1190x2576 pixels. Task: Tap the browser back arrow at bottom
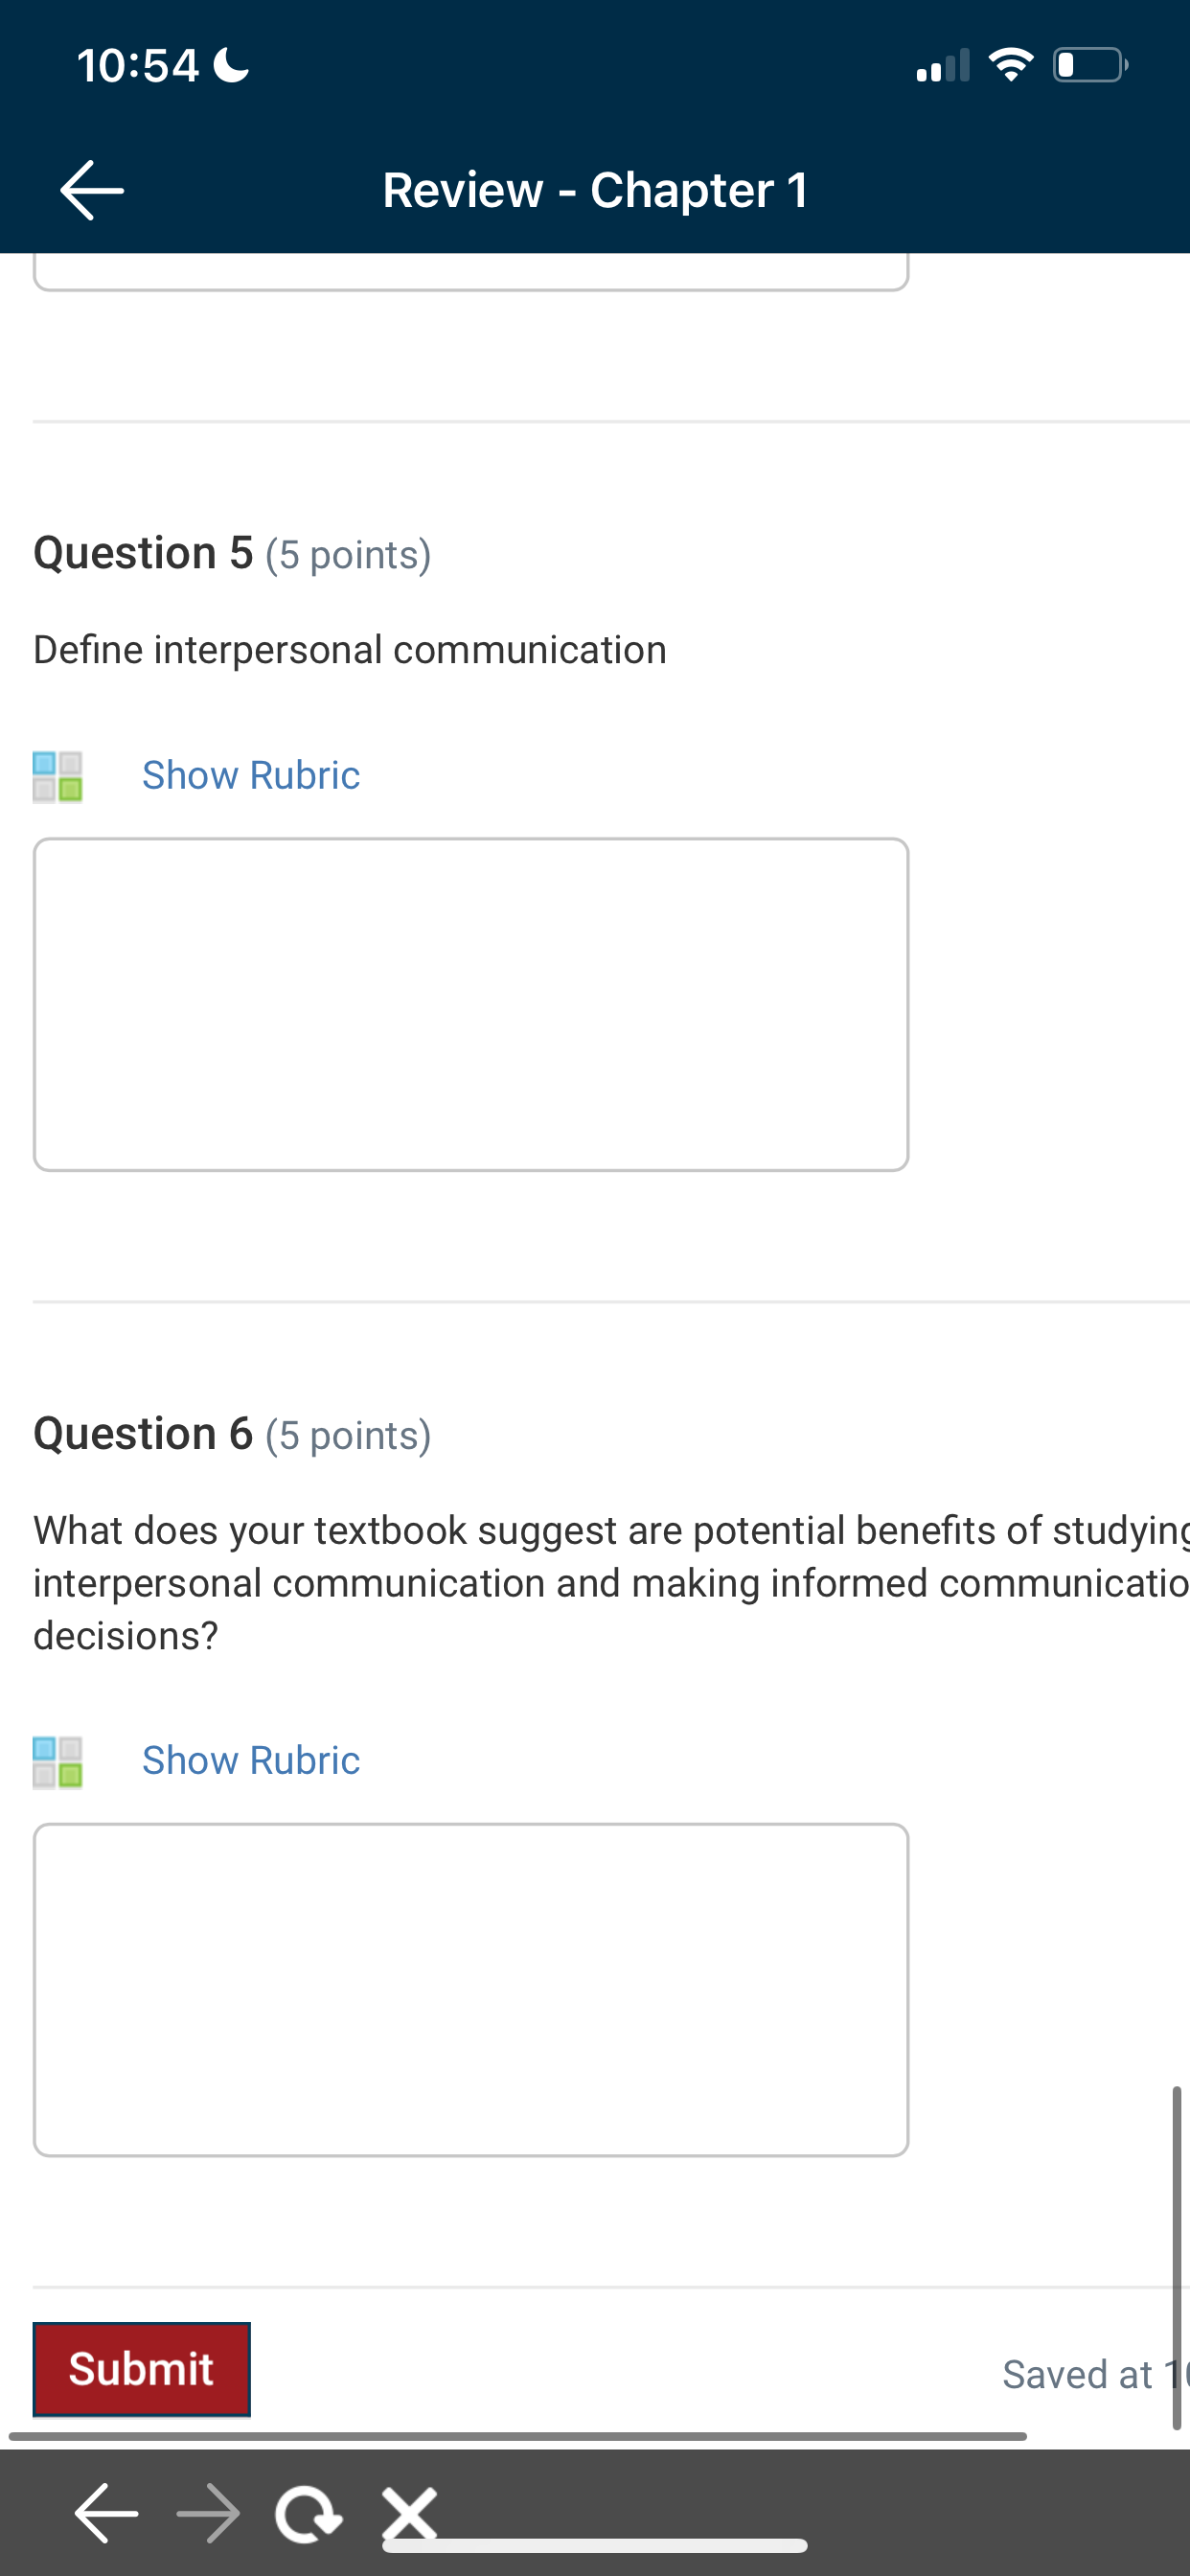(x=106, y=2512)
